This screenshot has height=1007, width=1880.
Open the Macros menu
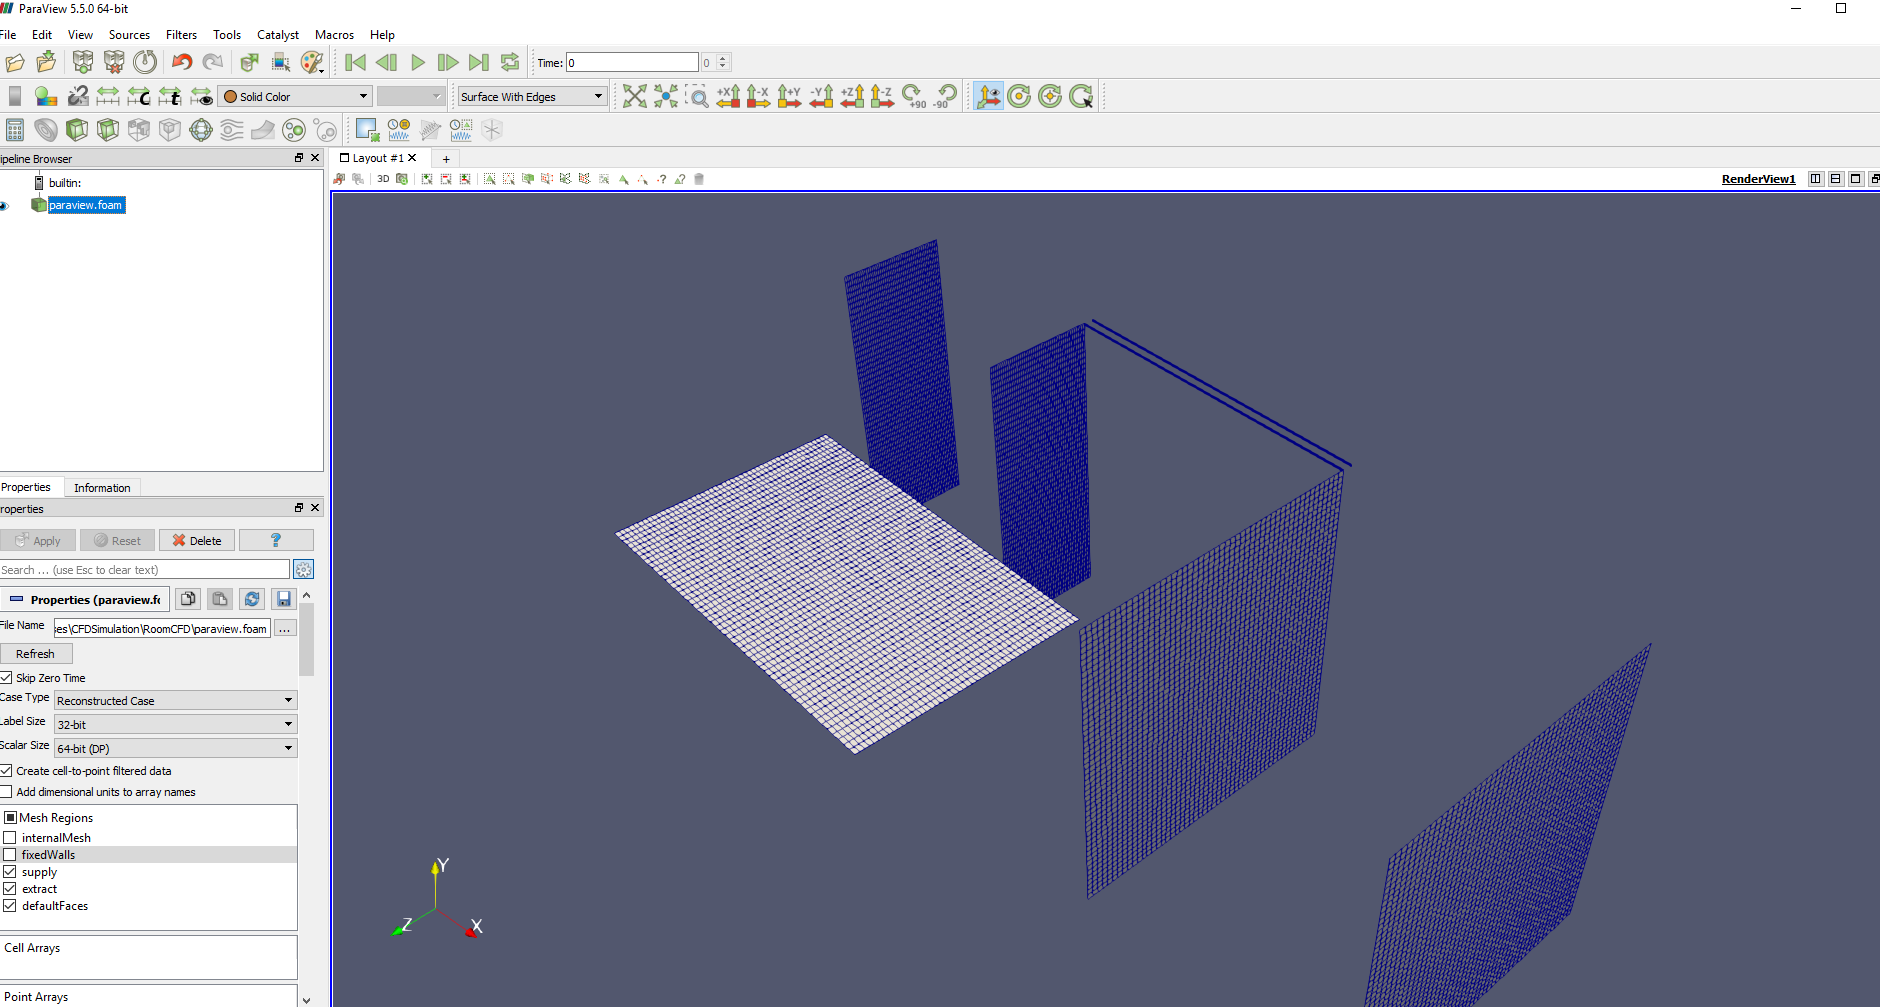(x=334, y=35)
